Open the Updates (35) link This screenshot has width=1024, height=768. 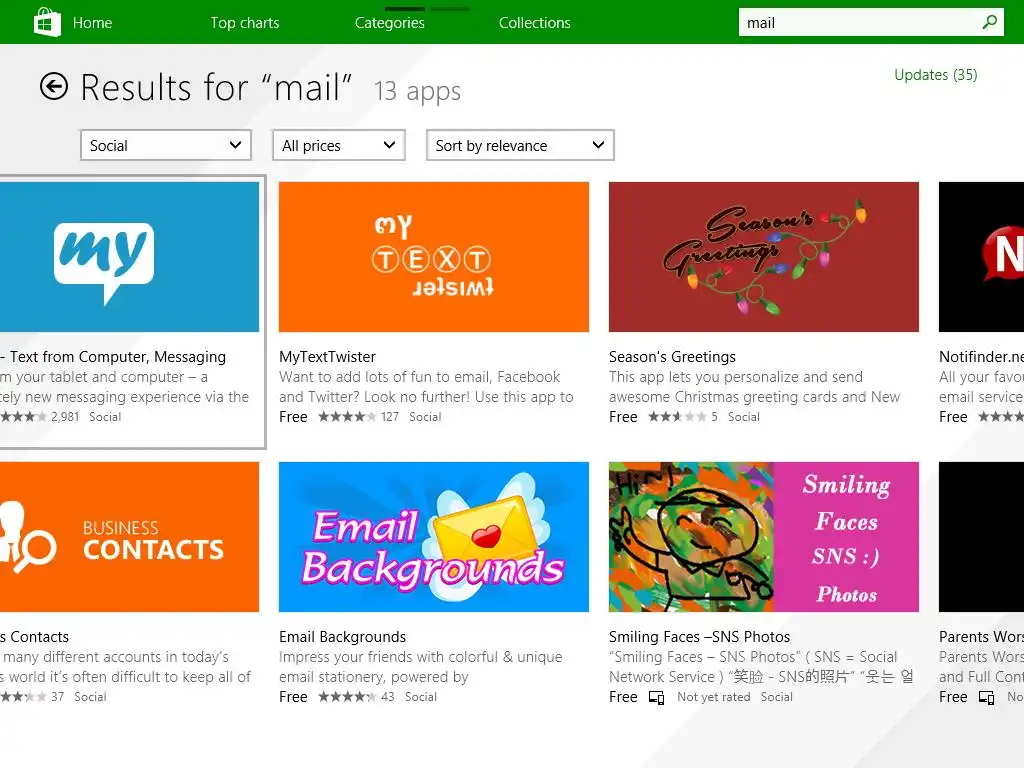coord(936,75)
